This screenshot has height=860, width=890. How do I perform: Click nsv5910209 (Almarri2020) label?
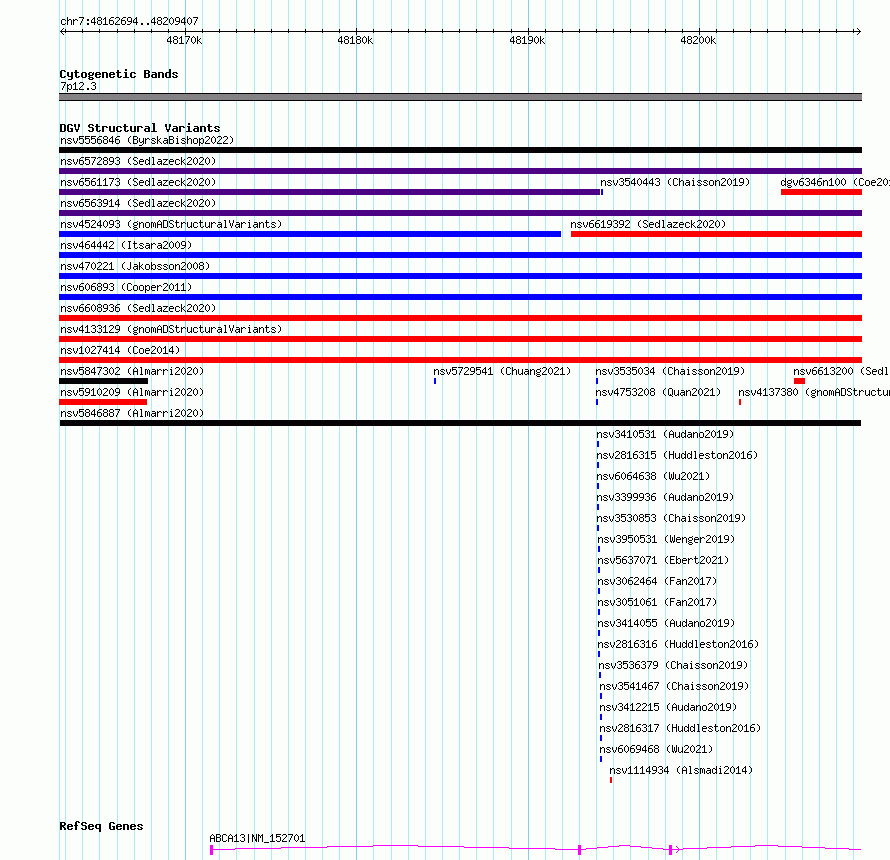(132, 392)
